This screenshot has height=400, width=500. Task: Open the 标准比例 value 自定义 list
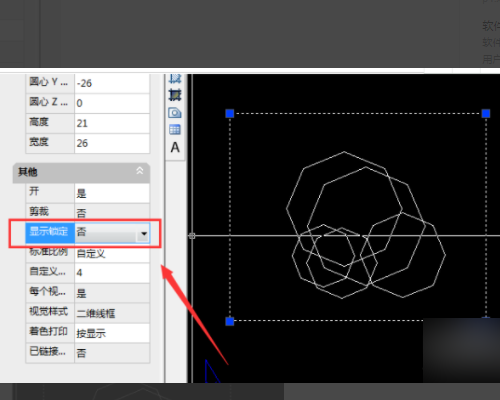point(112,253)
